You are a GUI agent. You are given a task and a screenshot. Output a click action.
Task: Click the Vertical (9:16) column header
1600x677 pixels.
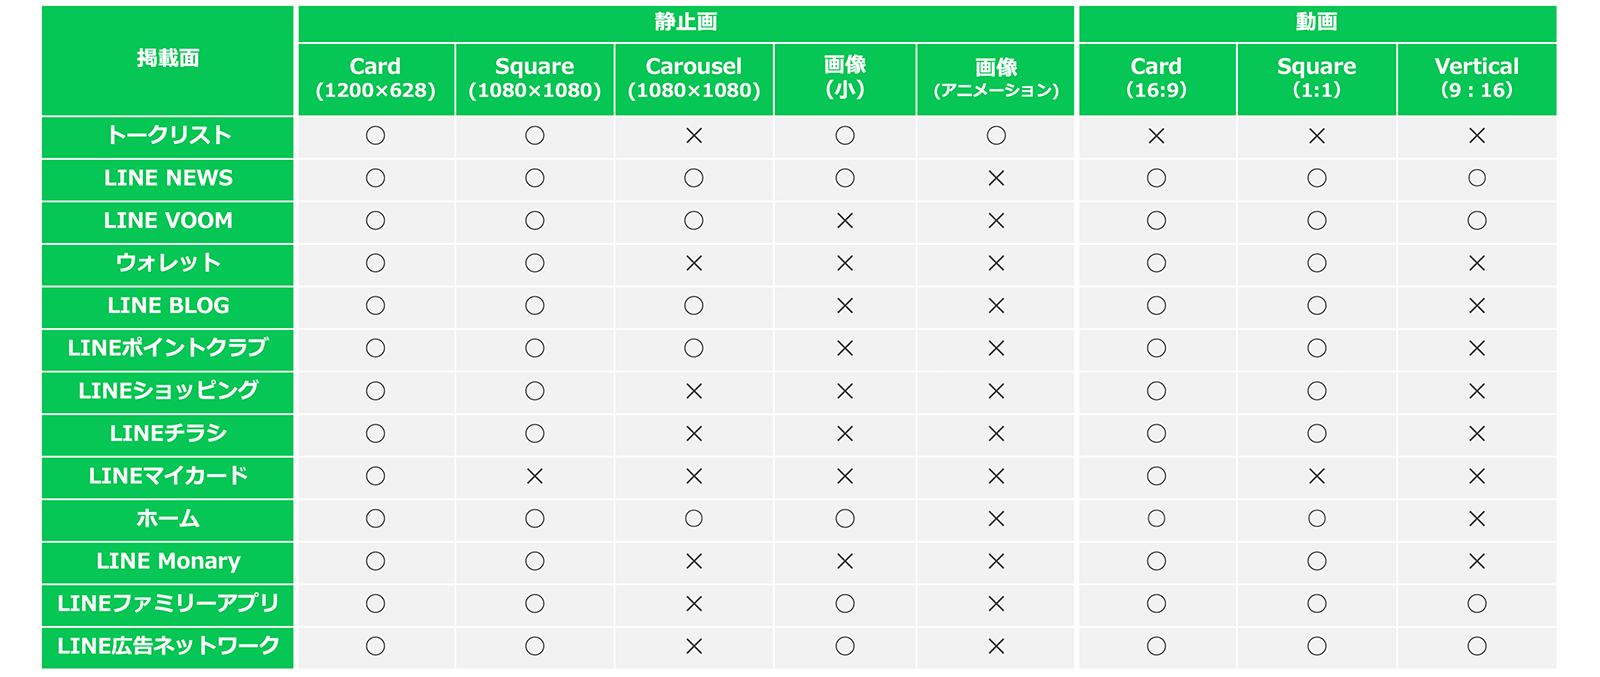[1477, 79]
